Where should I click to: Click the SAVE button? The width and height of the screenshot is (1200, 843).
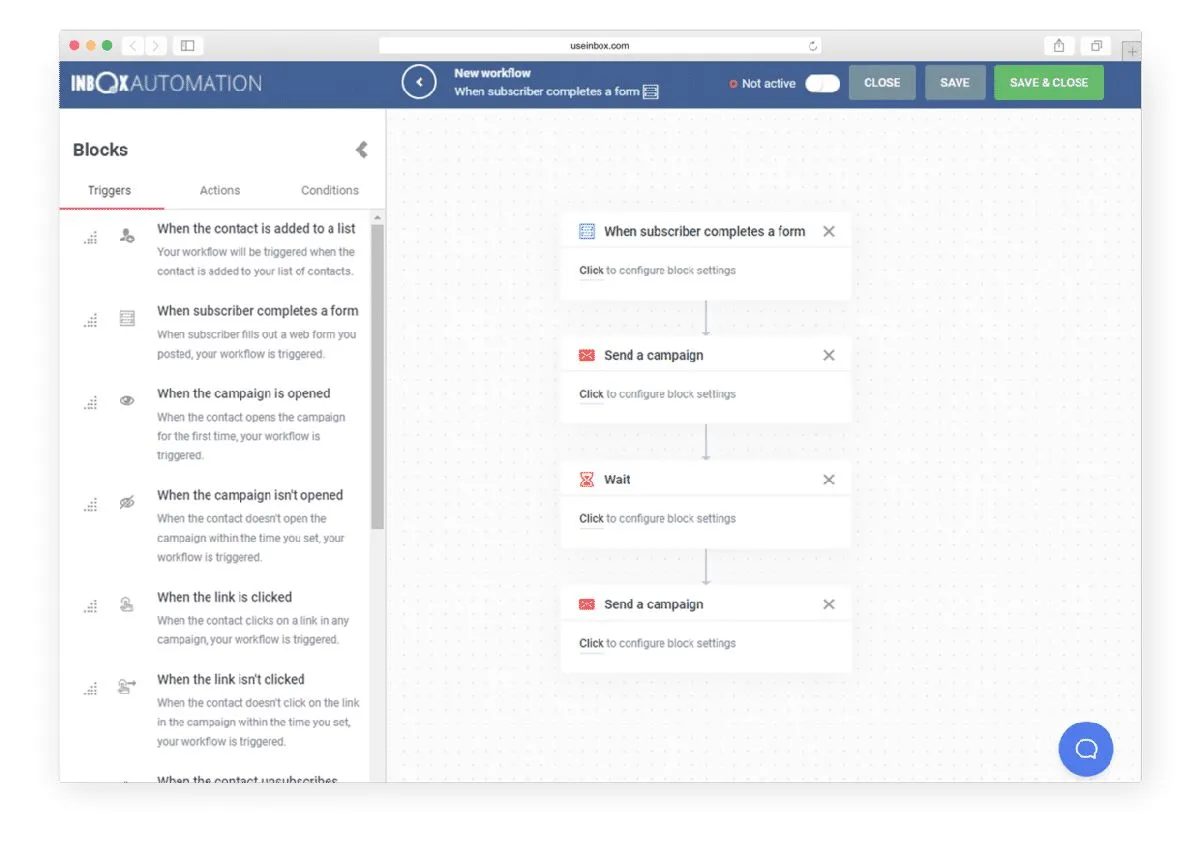click(x=955, y=83)
